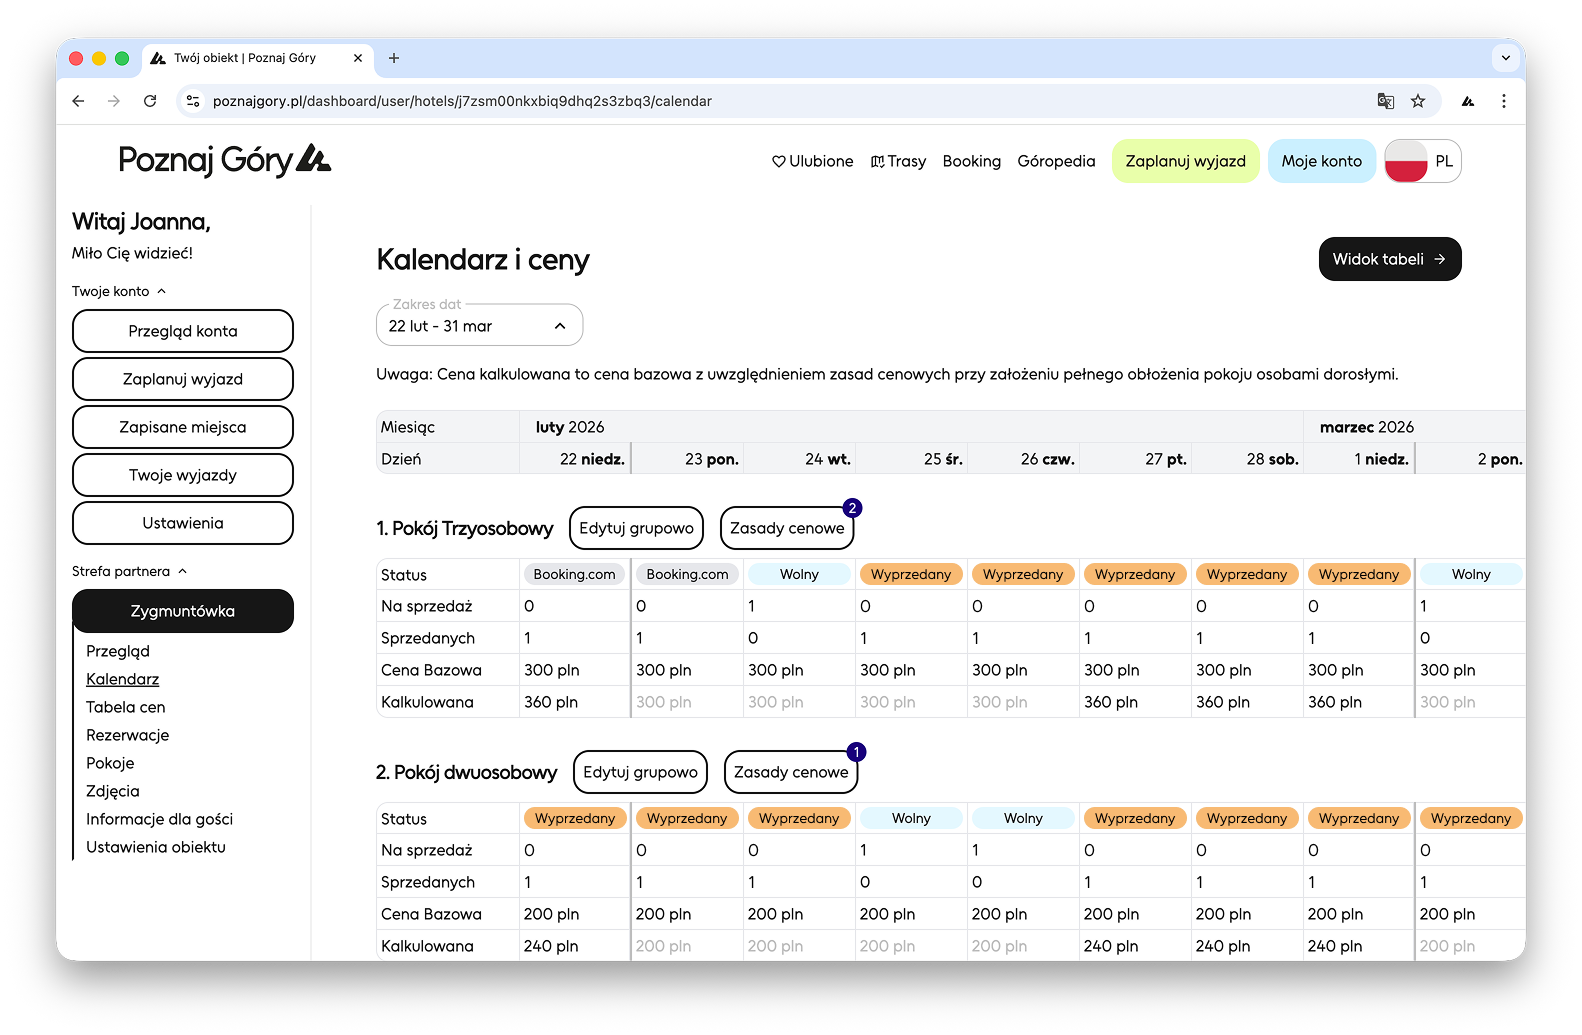
Task: Select the Zygmuntówka property
Action: click(183, 611)
